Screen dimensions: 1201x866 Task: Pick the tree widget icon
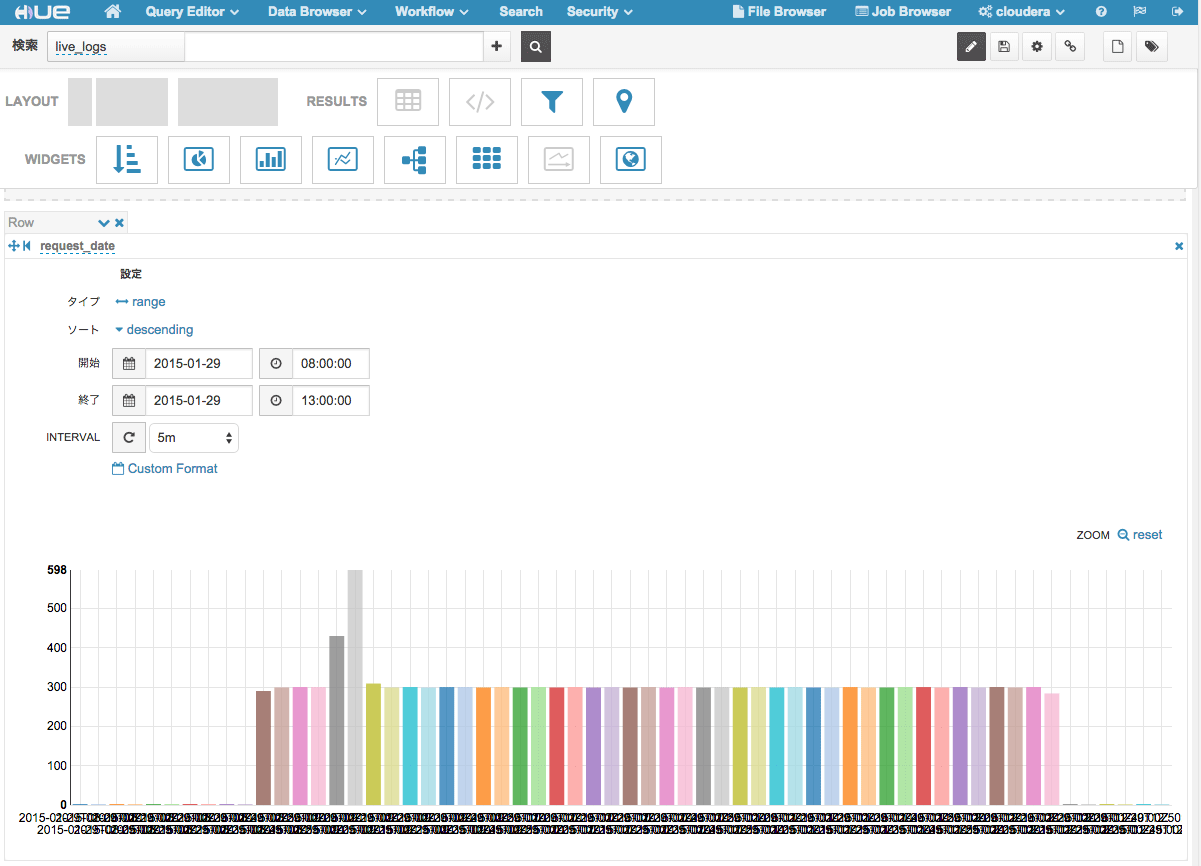415,159
